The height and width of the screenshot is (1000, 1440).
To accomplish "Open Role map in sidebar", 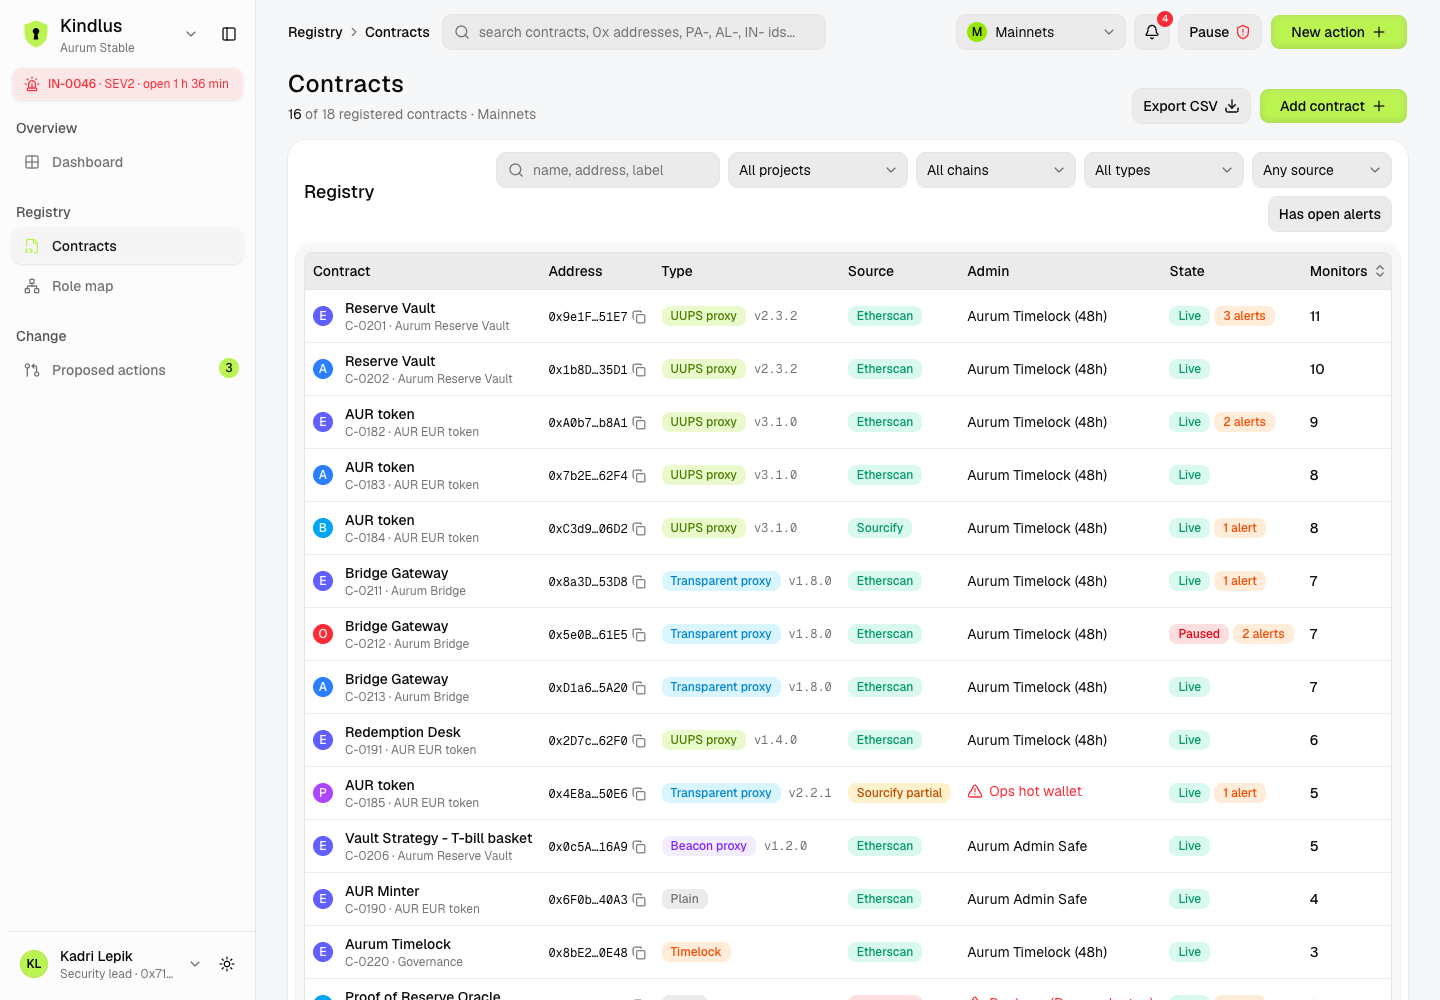I will coord(127,286).
